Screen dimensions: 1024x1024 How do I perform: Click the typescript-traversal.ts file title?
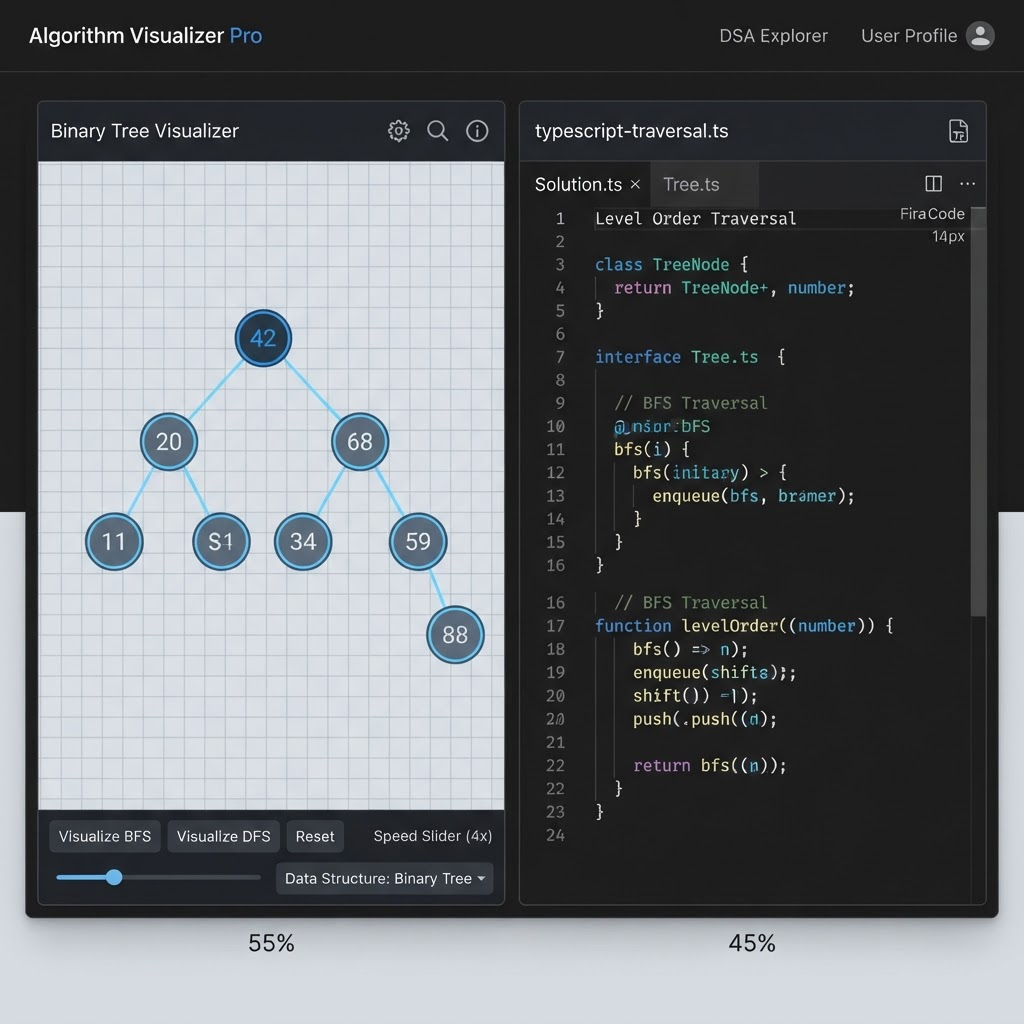pos(632,131)
